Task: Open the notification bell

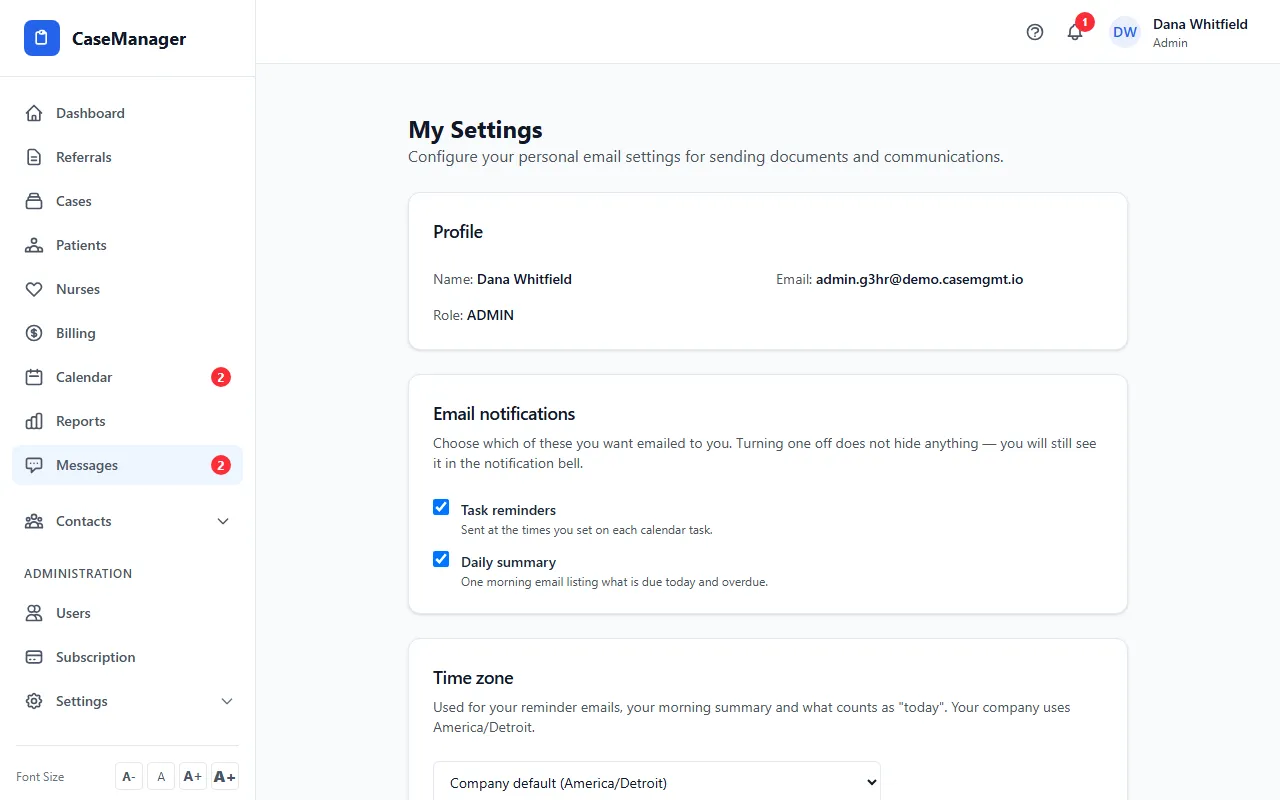Action: (1075, 32)
